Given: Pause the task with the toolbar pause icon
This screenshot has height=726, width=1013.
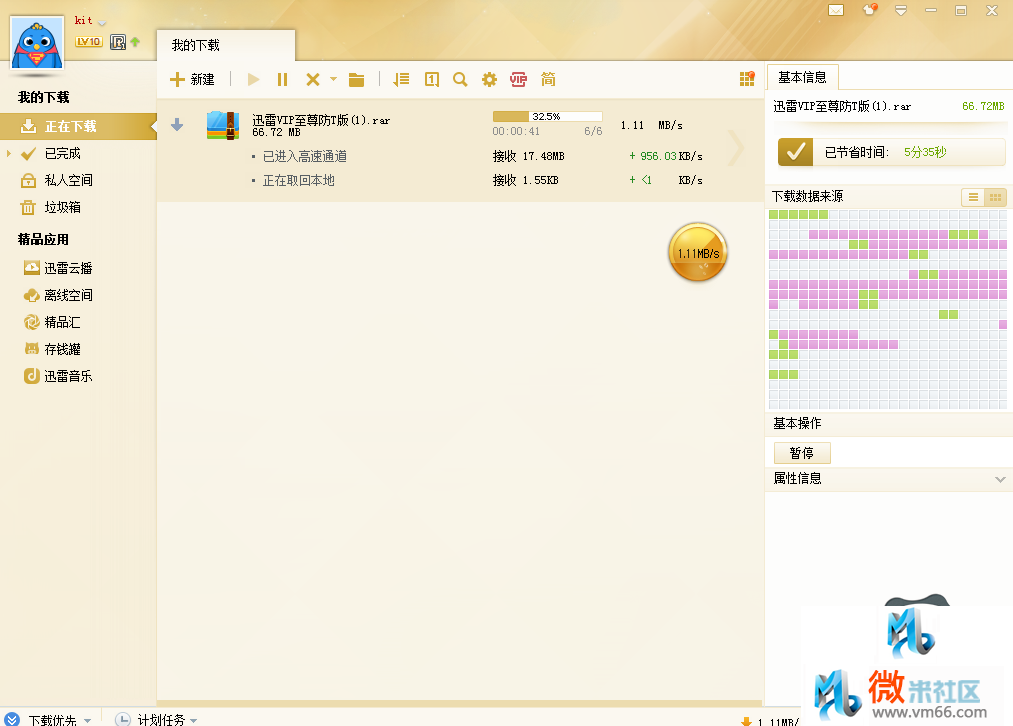Looking at the screenshot, I should 282,79.
